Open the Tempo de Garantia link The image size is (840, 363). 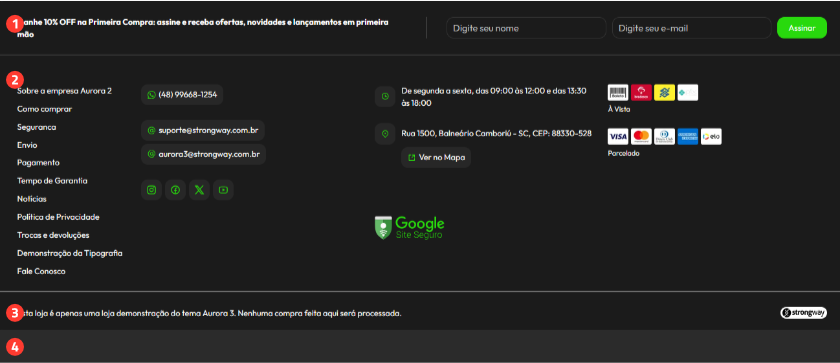point(52,181)
